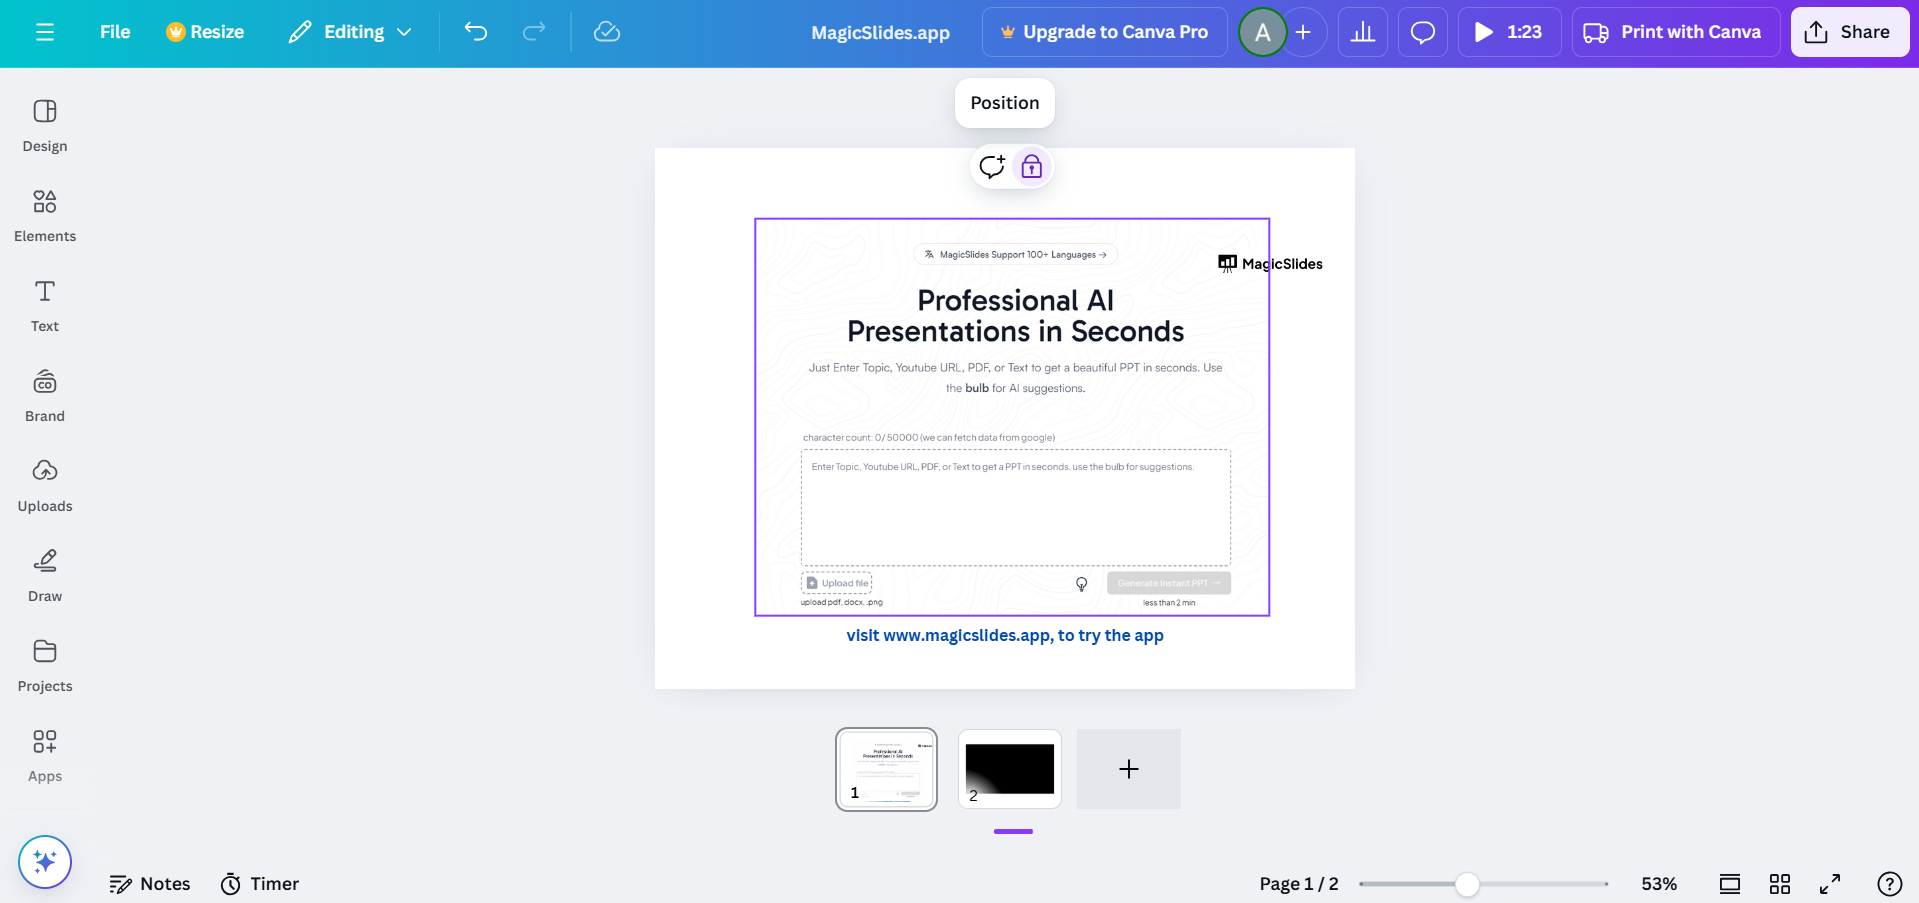This screenshot has width=1919, height=903.
Task: Select the locked MagicSlides screenshot image
Action: point(1012,417)
